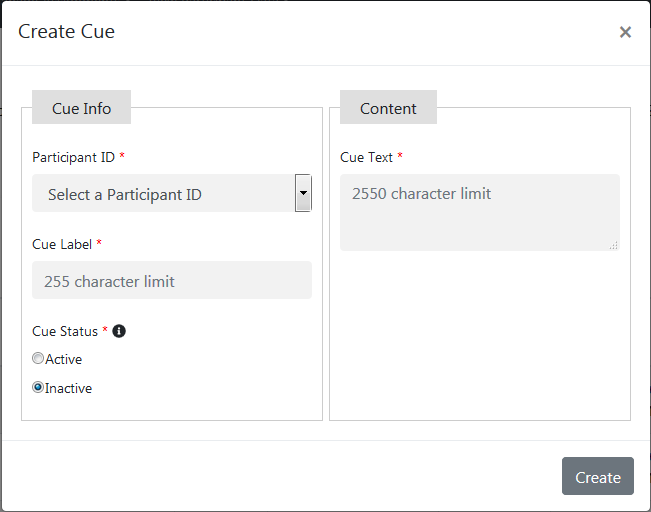
Task: Click the red asterisk beside Participant ID
Action: (122, 156)
